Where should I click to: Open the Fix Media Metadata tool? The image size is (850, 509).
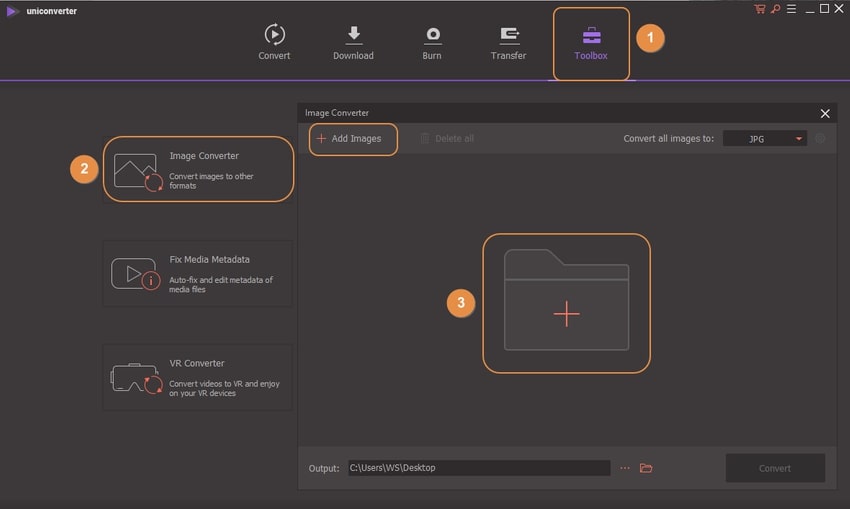click(198, 273)
